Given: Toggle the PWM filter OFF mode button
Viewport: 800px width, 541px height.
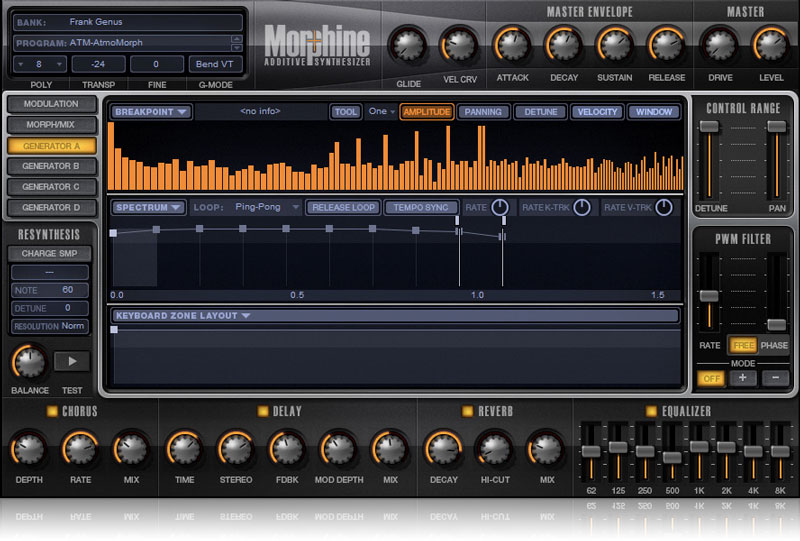Looking at the screenshot, I should [x=710, y=378].
